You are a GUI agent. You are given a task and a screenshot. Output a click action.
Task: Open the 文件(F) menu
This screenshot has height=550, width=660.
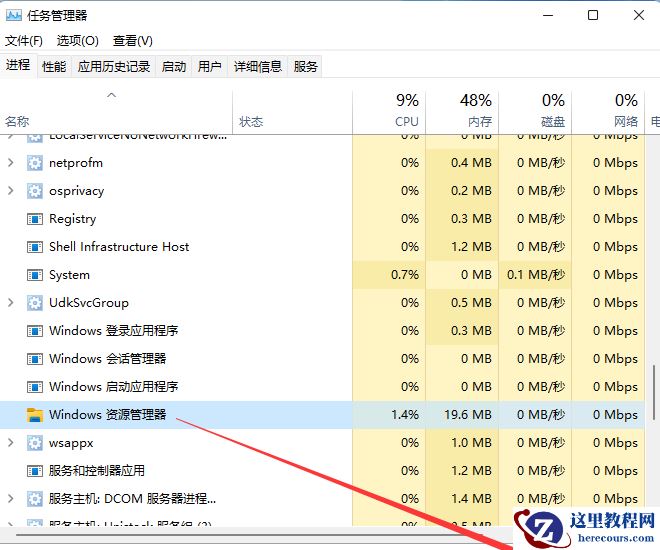pos(24,41)
